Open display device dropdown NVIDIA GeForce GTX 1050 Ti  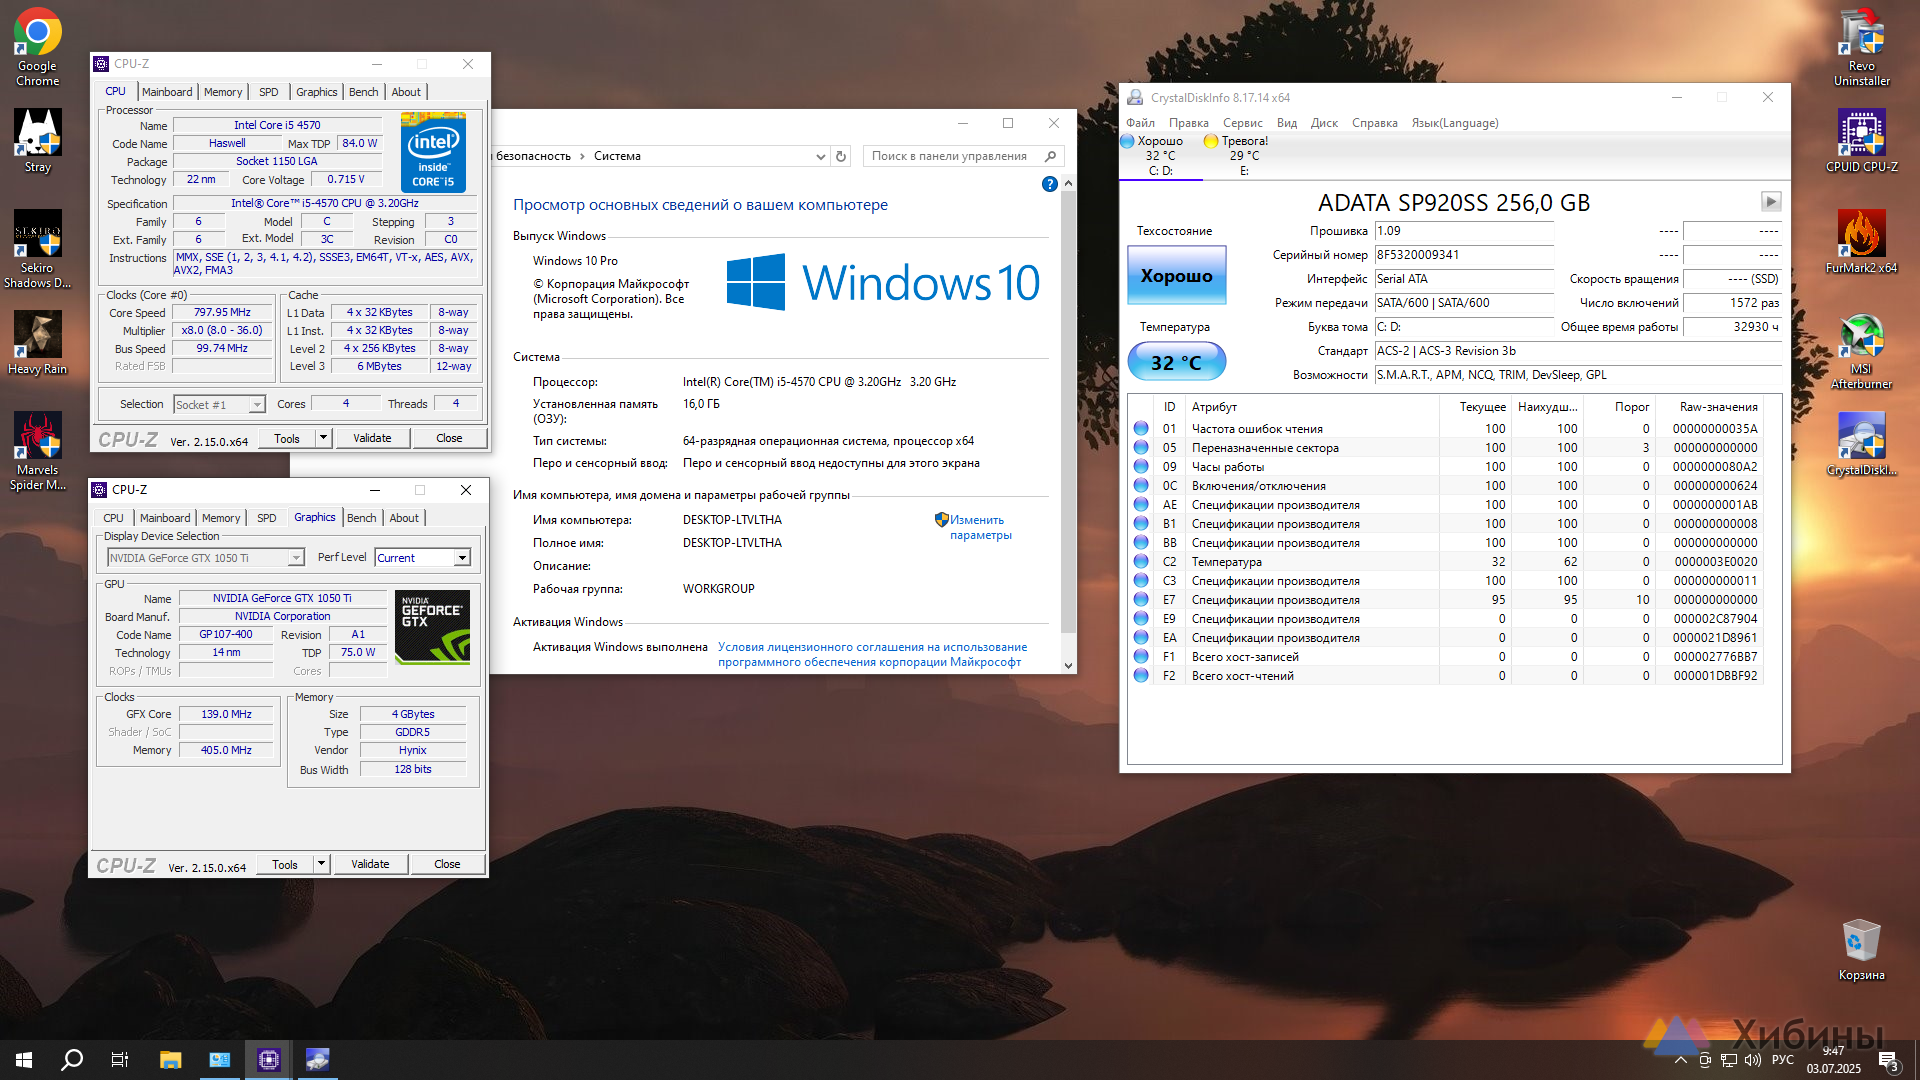point(205,558)
